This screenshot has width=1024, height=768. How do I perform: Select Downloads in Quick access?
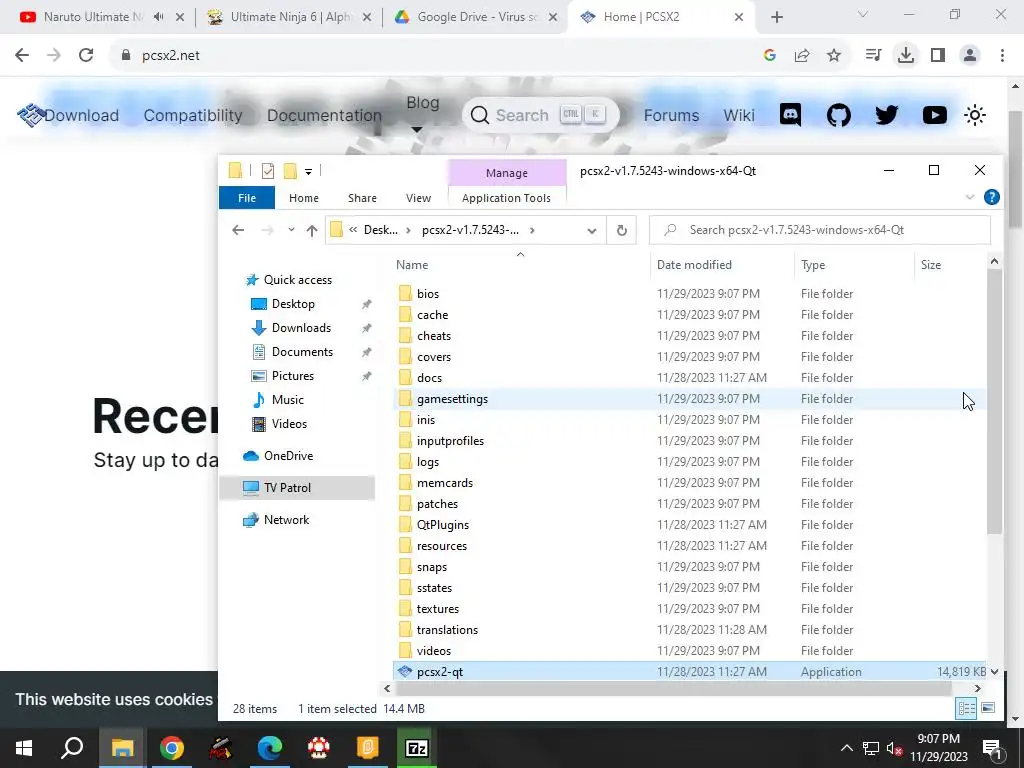pyautogui.click(x=301, y=328)
